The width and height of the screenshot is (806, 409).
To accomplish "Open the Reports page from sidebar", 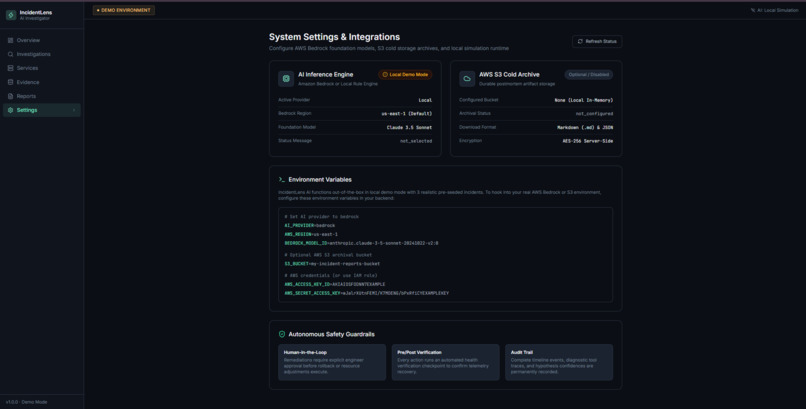I will [42, 96].
